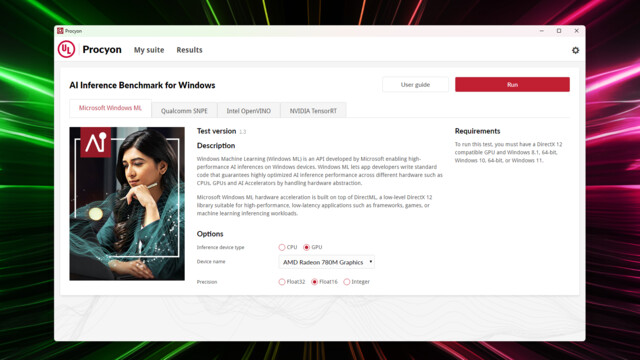This screenshot has width=640, height=360.
Task: Choose Float16 precision
Action: coord(314,282)
